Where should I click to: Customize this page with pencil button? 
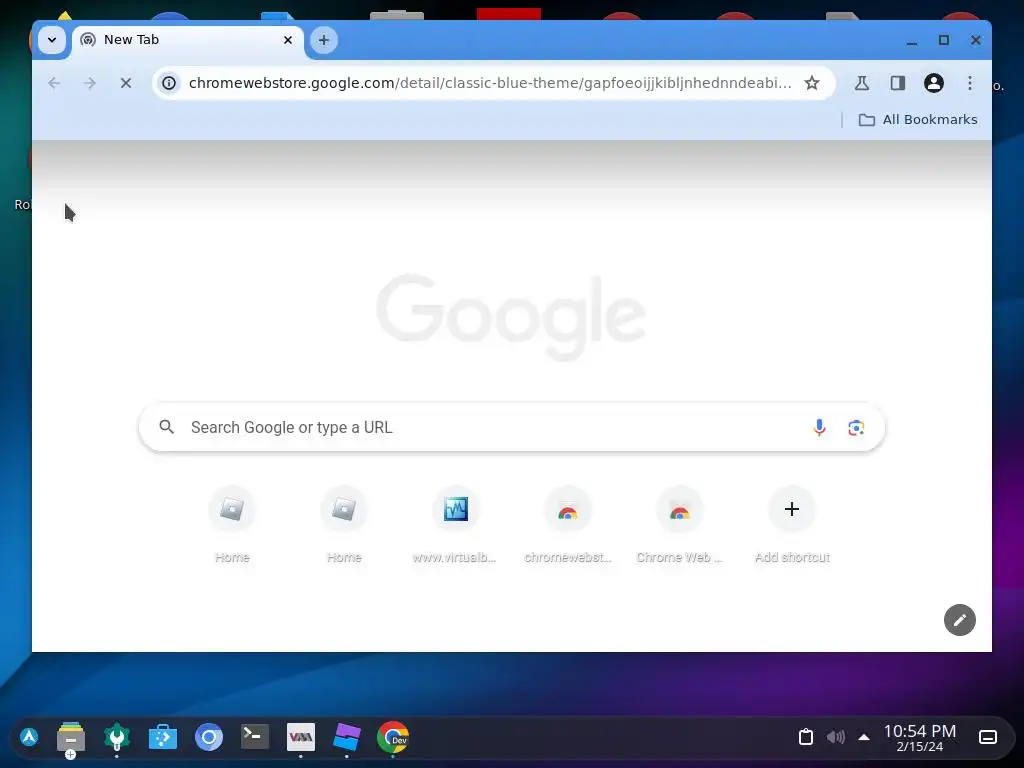click(959, 620)
